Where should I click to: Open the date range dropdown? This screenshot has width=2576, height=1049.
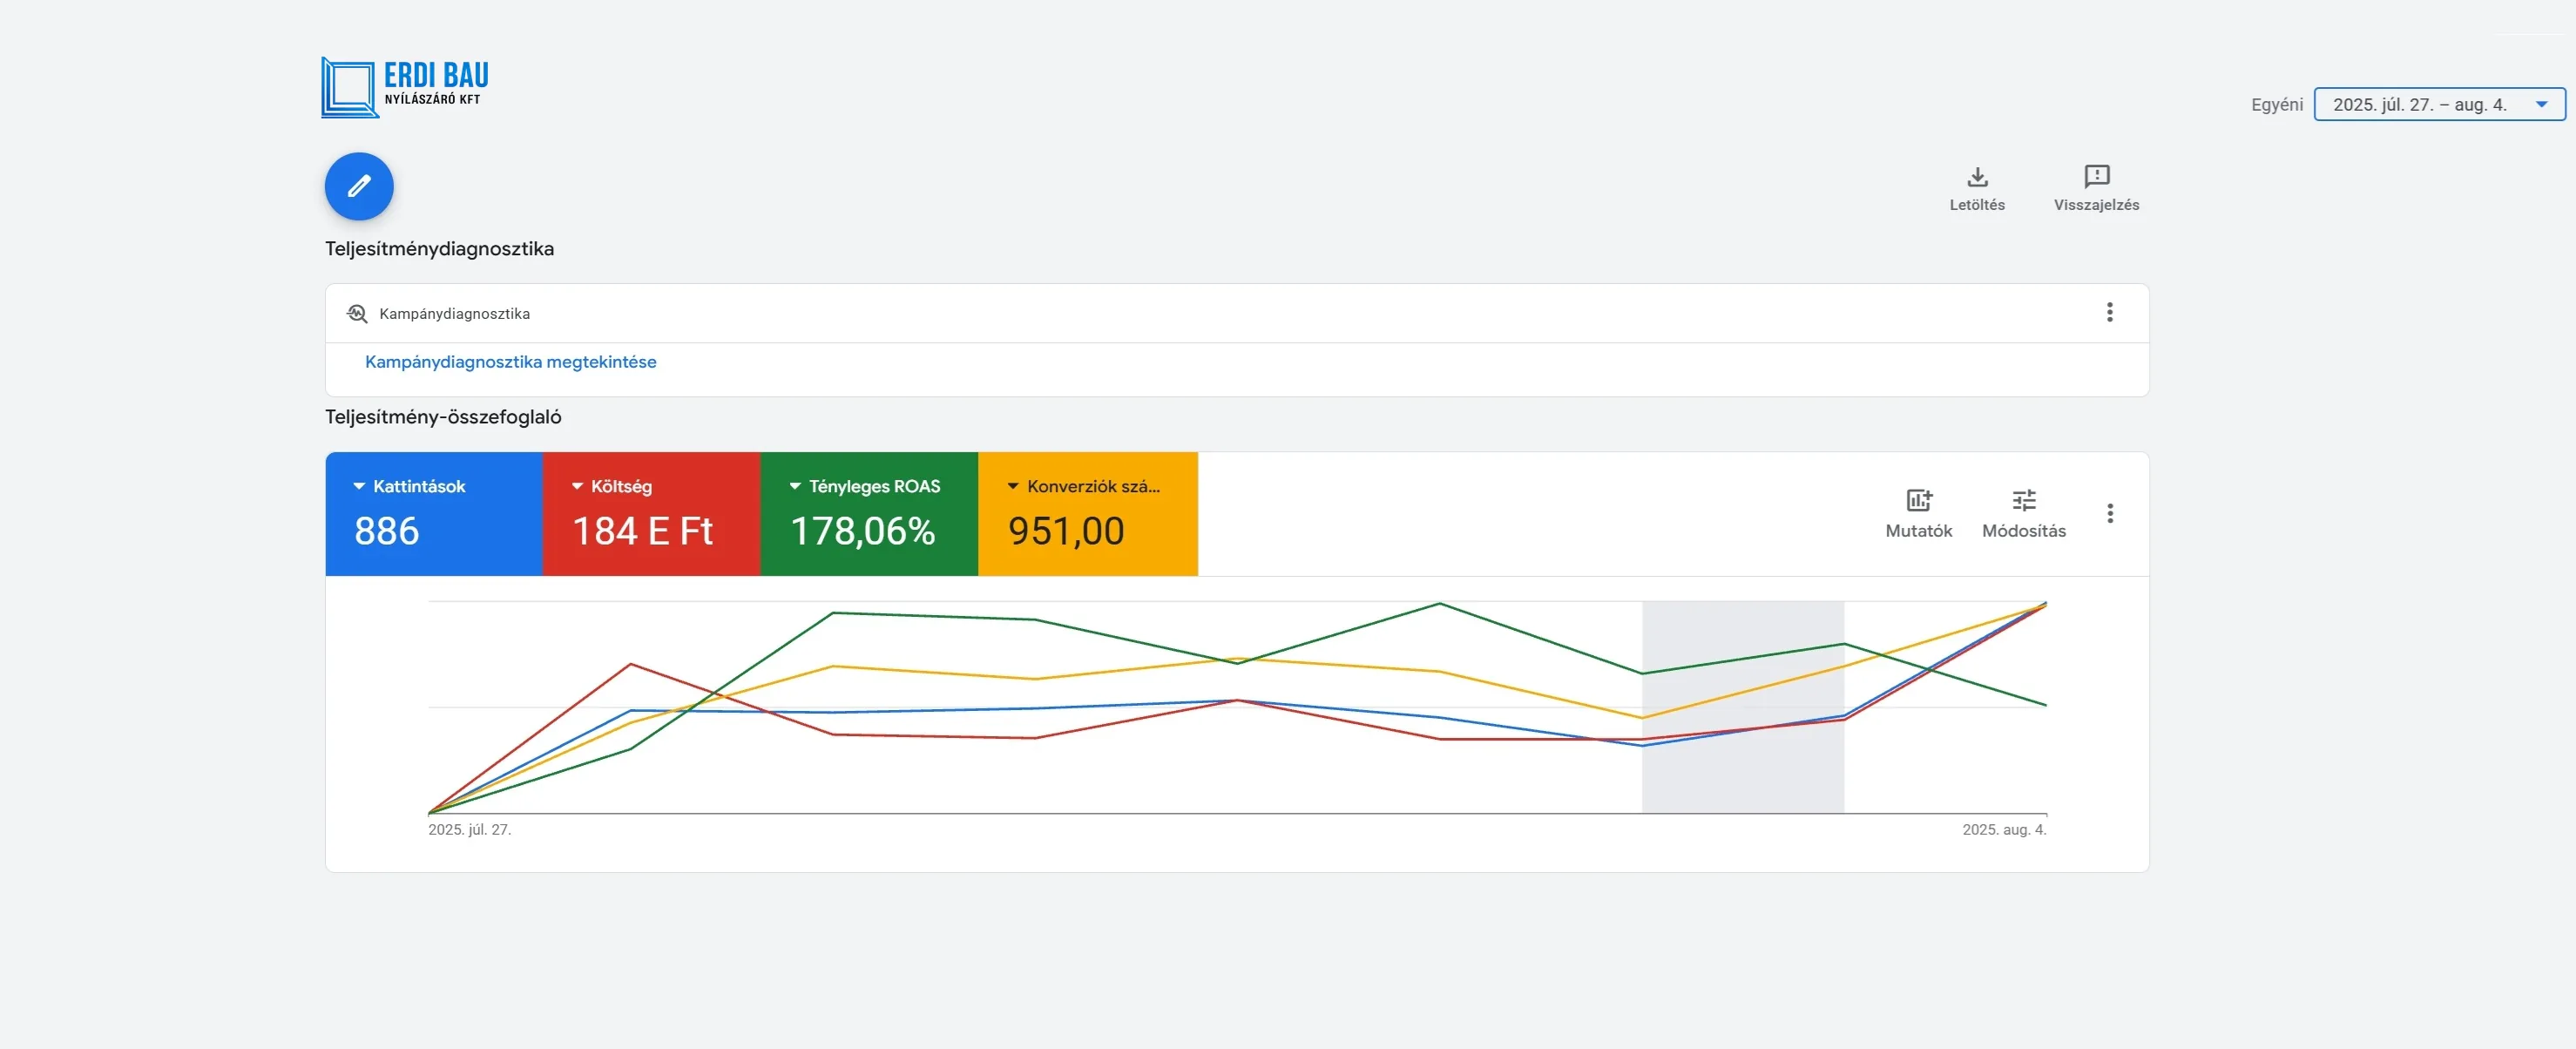(2439, 104)
